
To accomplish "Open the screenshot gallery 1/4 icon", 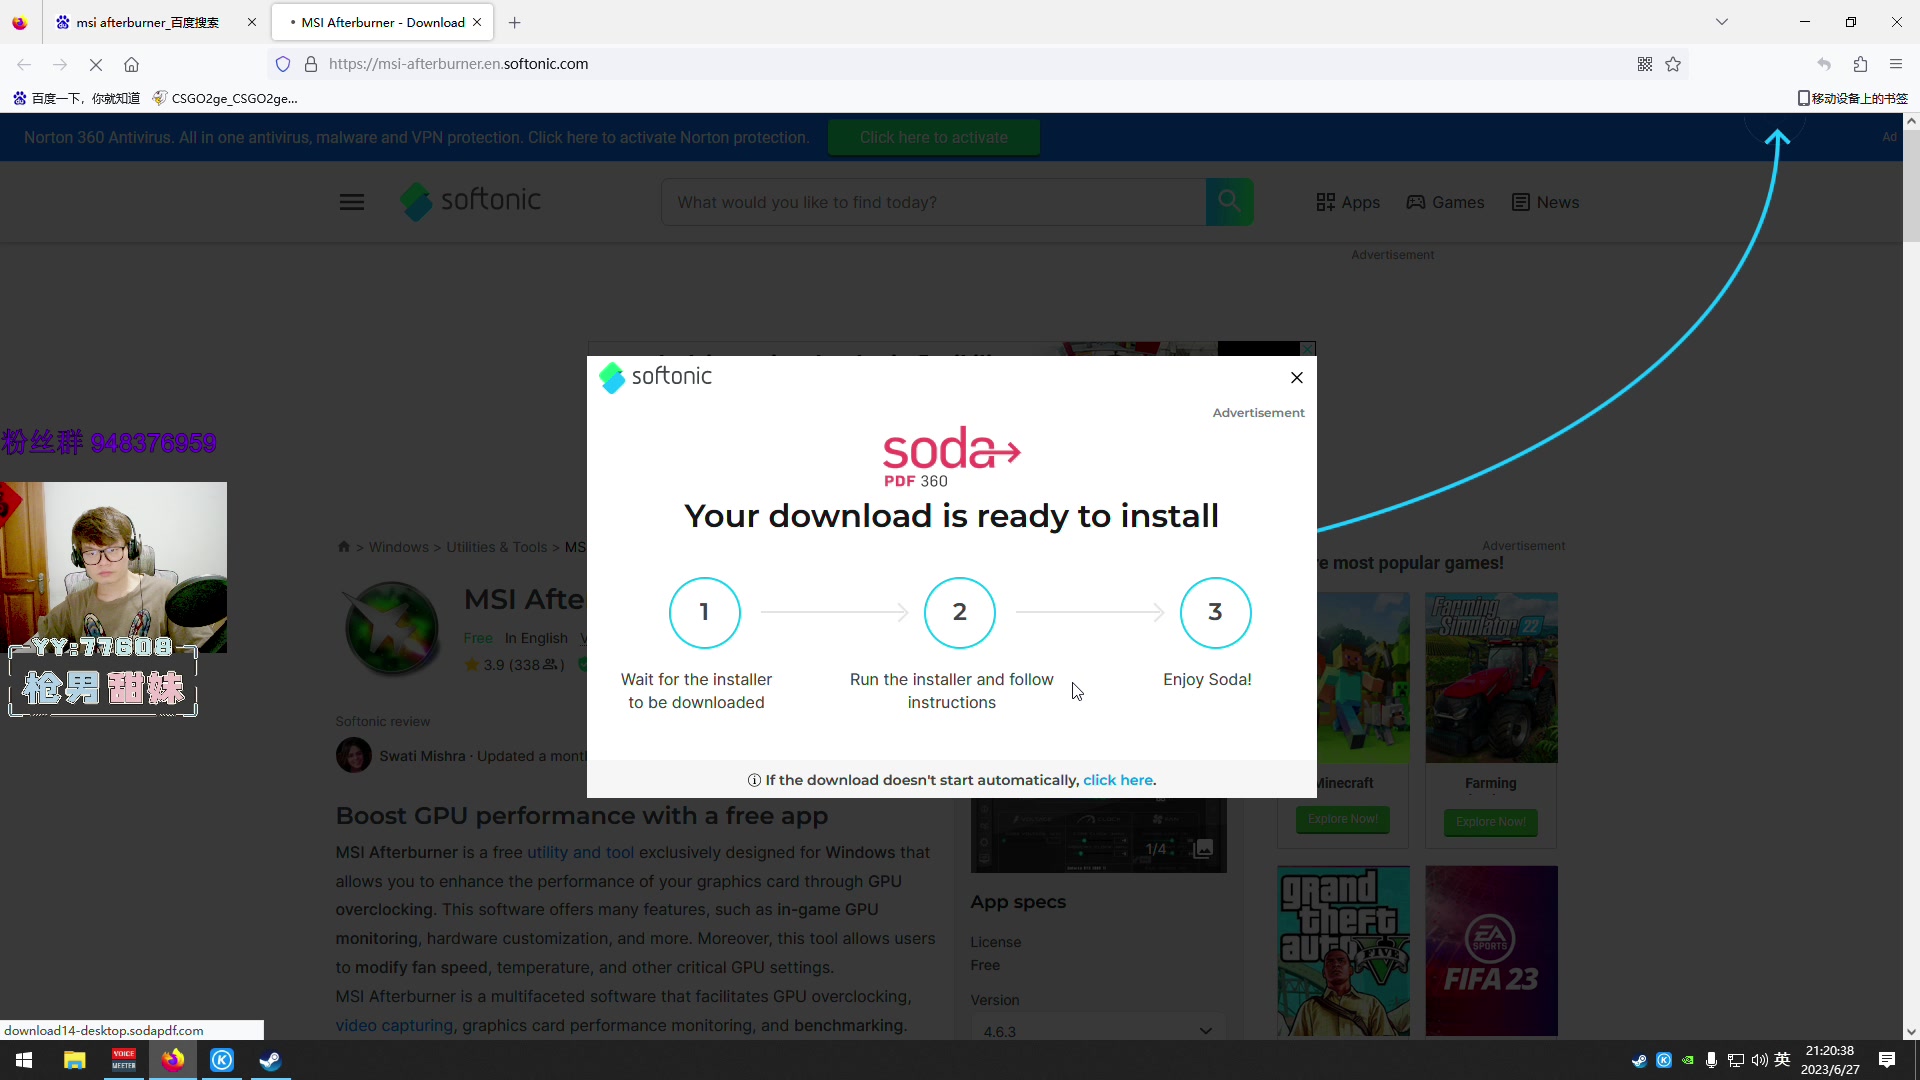I will pyautogui.click(x=1203, y=849).
